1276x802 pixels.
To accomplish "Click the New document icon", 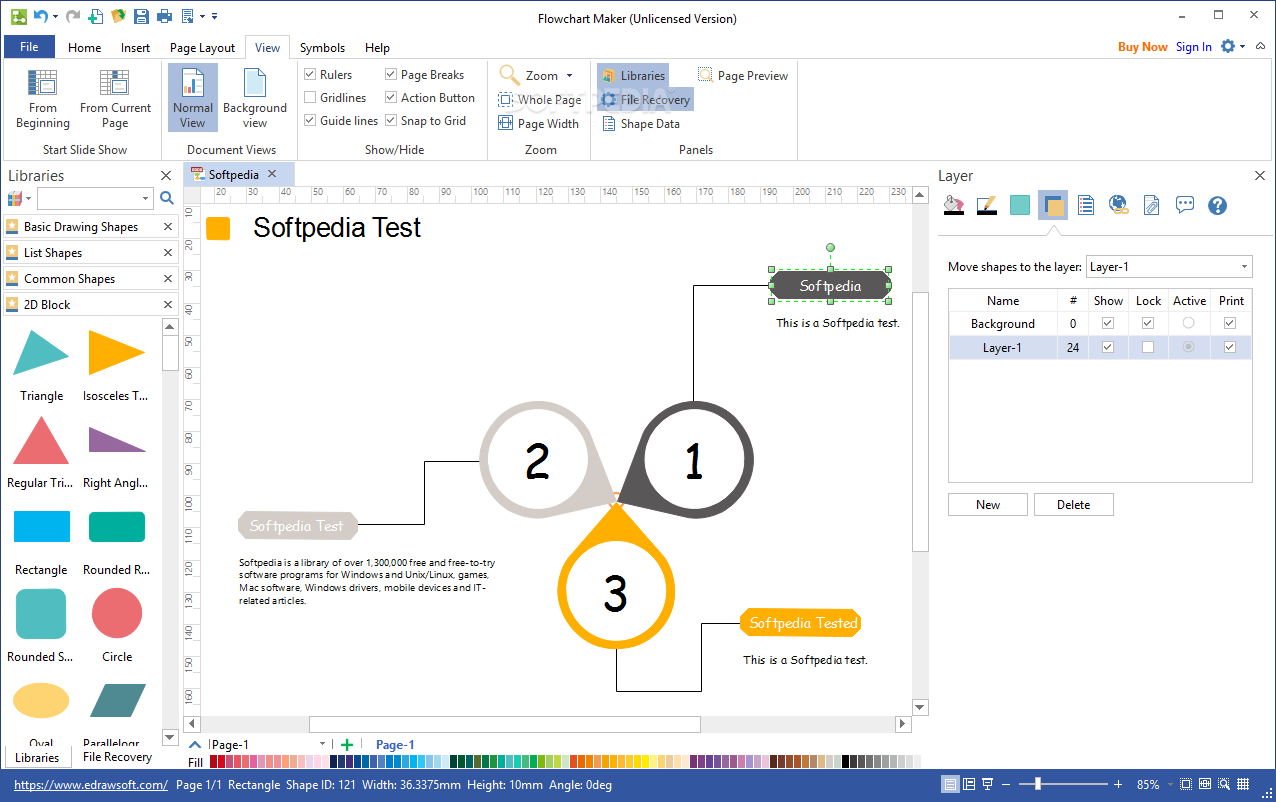I will click(x=95, y=16).
